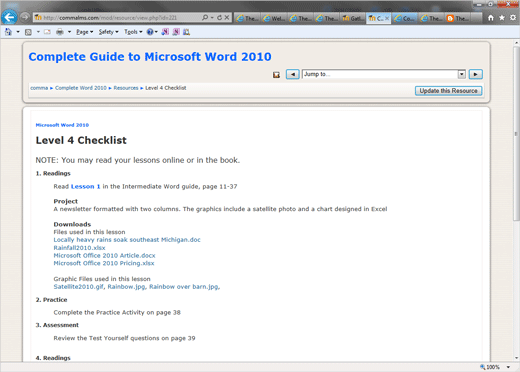This screenshot has width=520, height=372.
Task: Open the Page menu
Action: (x=84, y=32)
